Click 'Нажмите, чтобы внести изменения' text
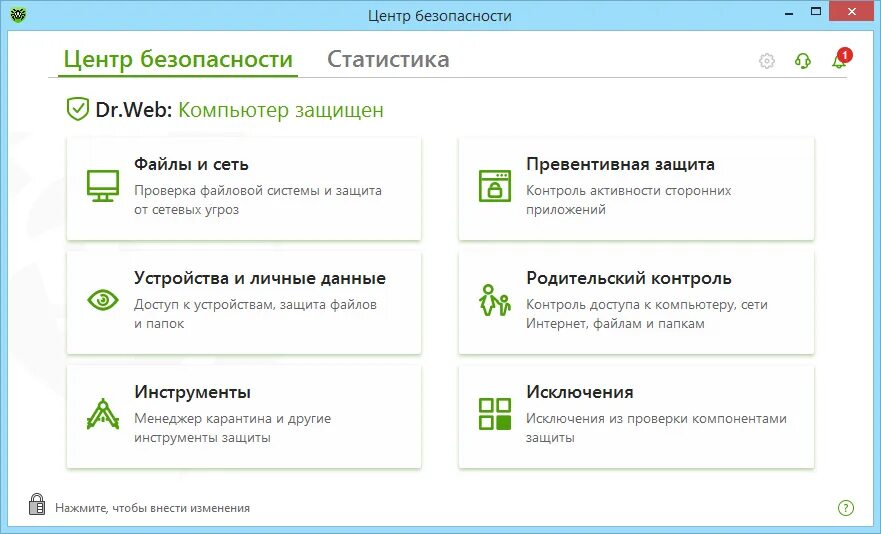881x534 pixels. tap(152, 508)
